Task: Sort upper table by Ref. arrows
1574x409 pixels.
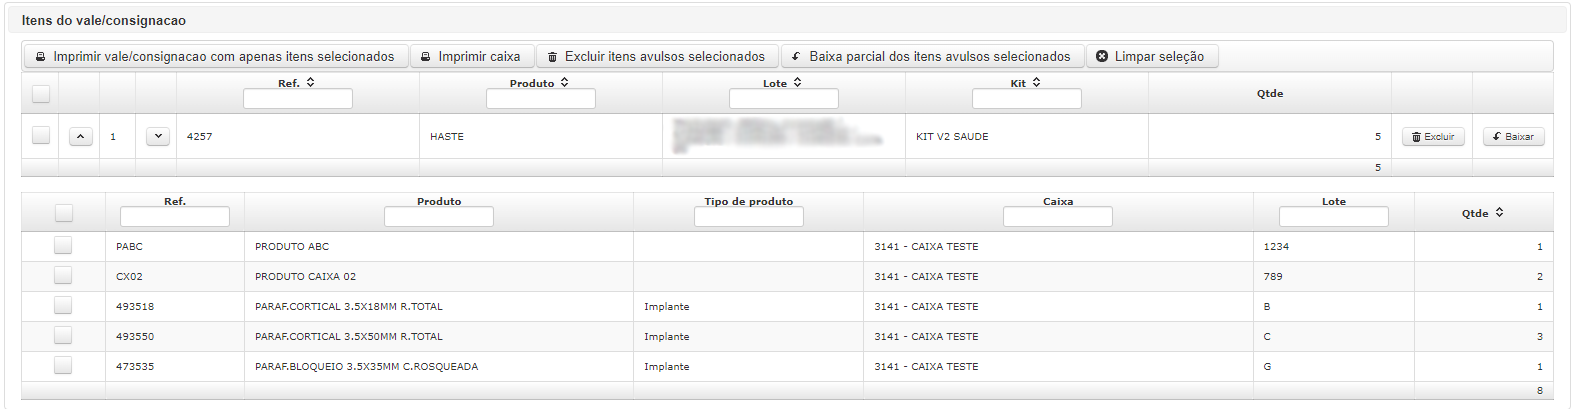Action: [x=310, y=83]
